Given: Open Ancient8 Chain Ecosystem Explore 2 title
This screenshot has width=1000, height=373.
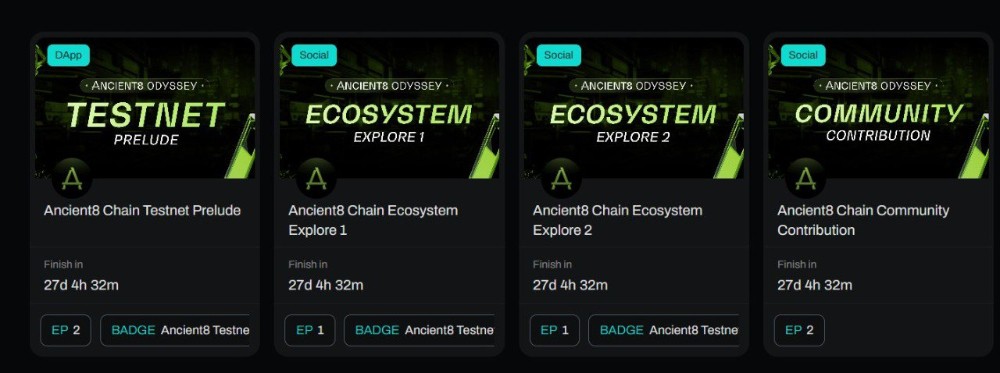Looking at the screenshot, I should coord(617,220).
